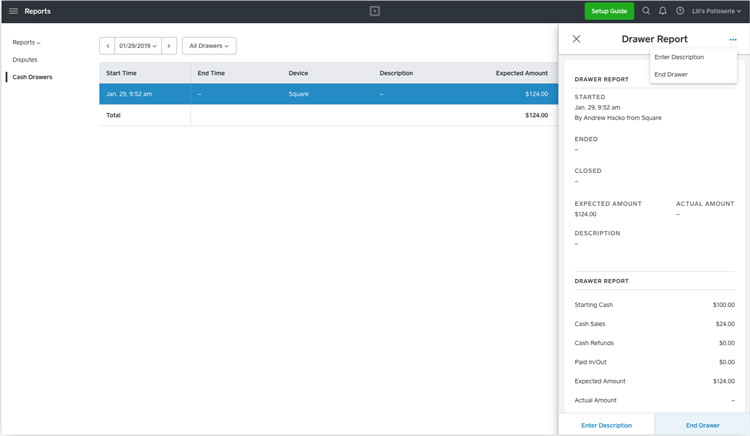Click the three-dot more options icon

tap(733, 39)
